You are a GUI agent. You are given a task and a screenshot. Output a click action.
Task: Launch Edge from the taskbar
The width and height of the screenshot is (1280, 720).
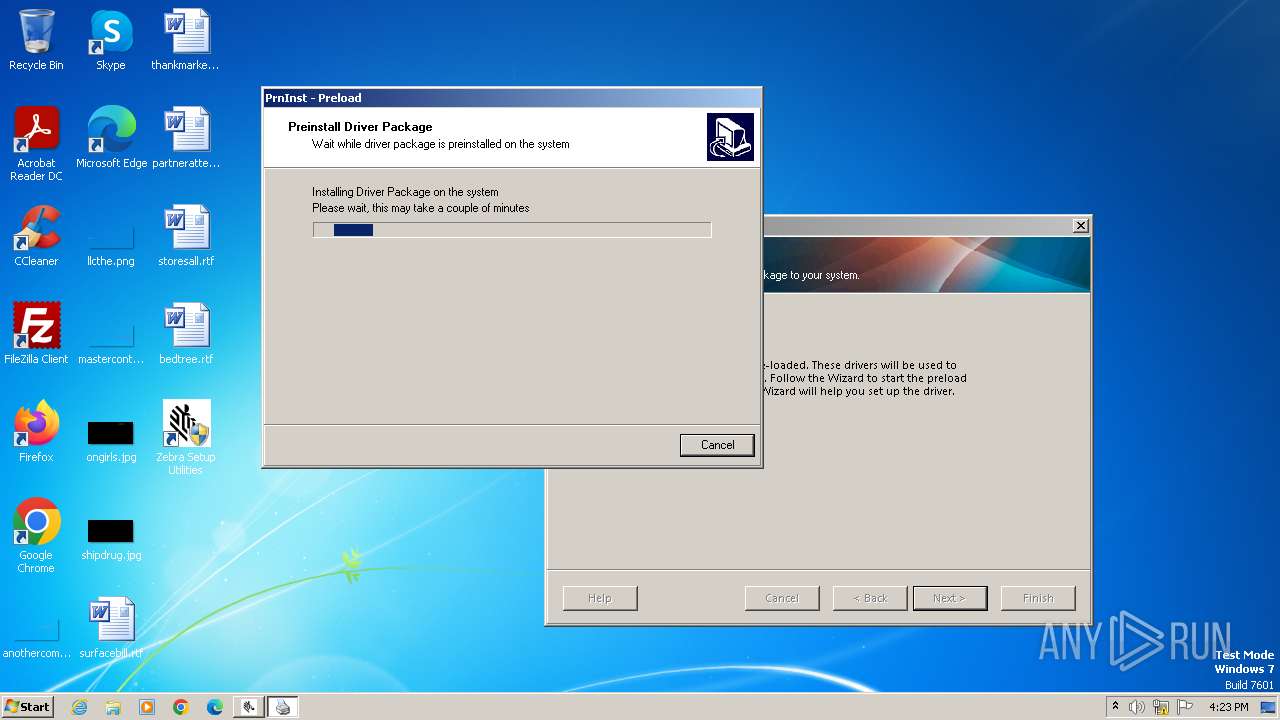point(215,707)
